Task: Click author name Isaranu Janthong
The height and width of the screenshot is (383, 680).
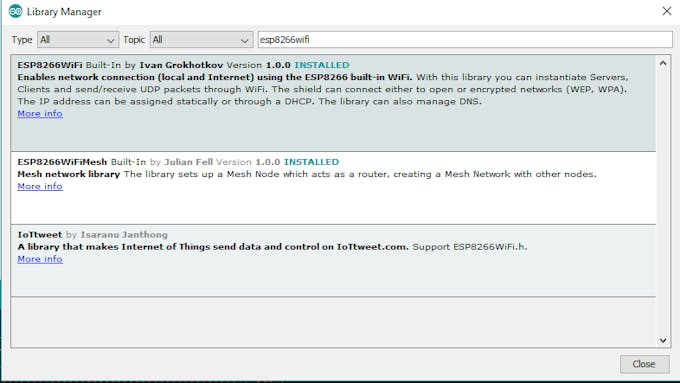Action: (x=124, y=235)
